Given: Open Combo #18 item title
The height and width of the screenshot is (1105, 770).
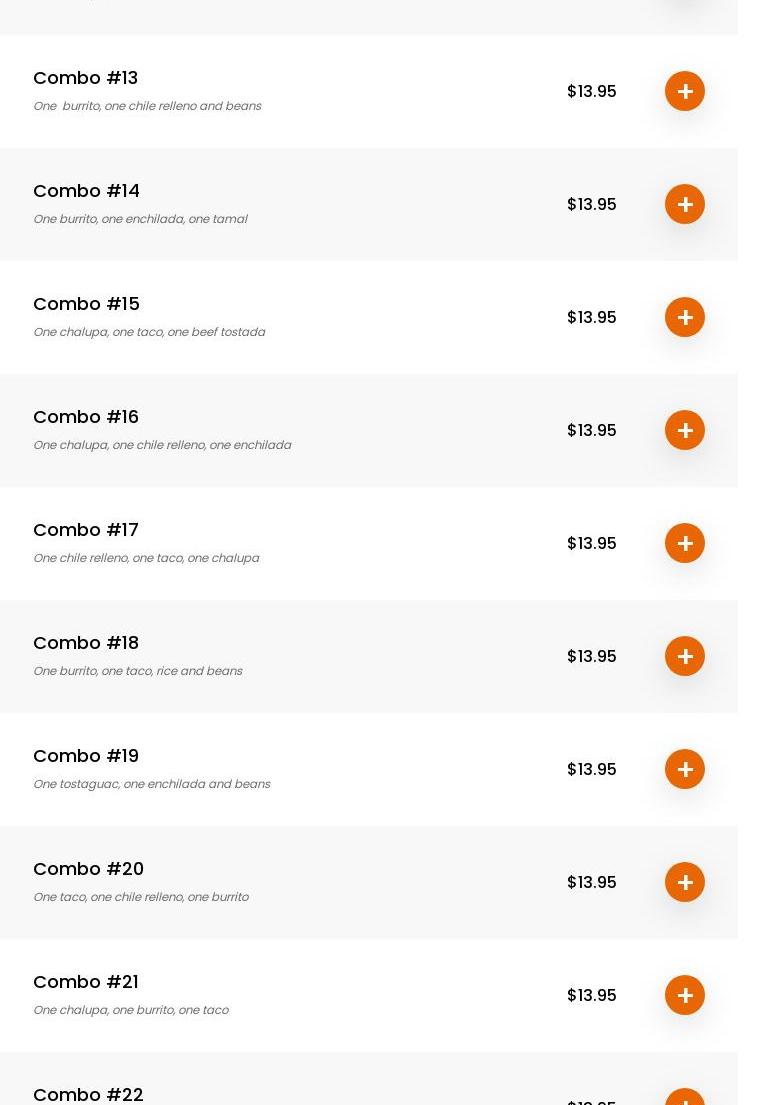Looking at the screenshot, I should coord(86,643).
